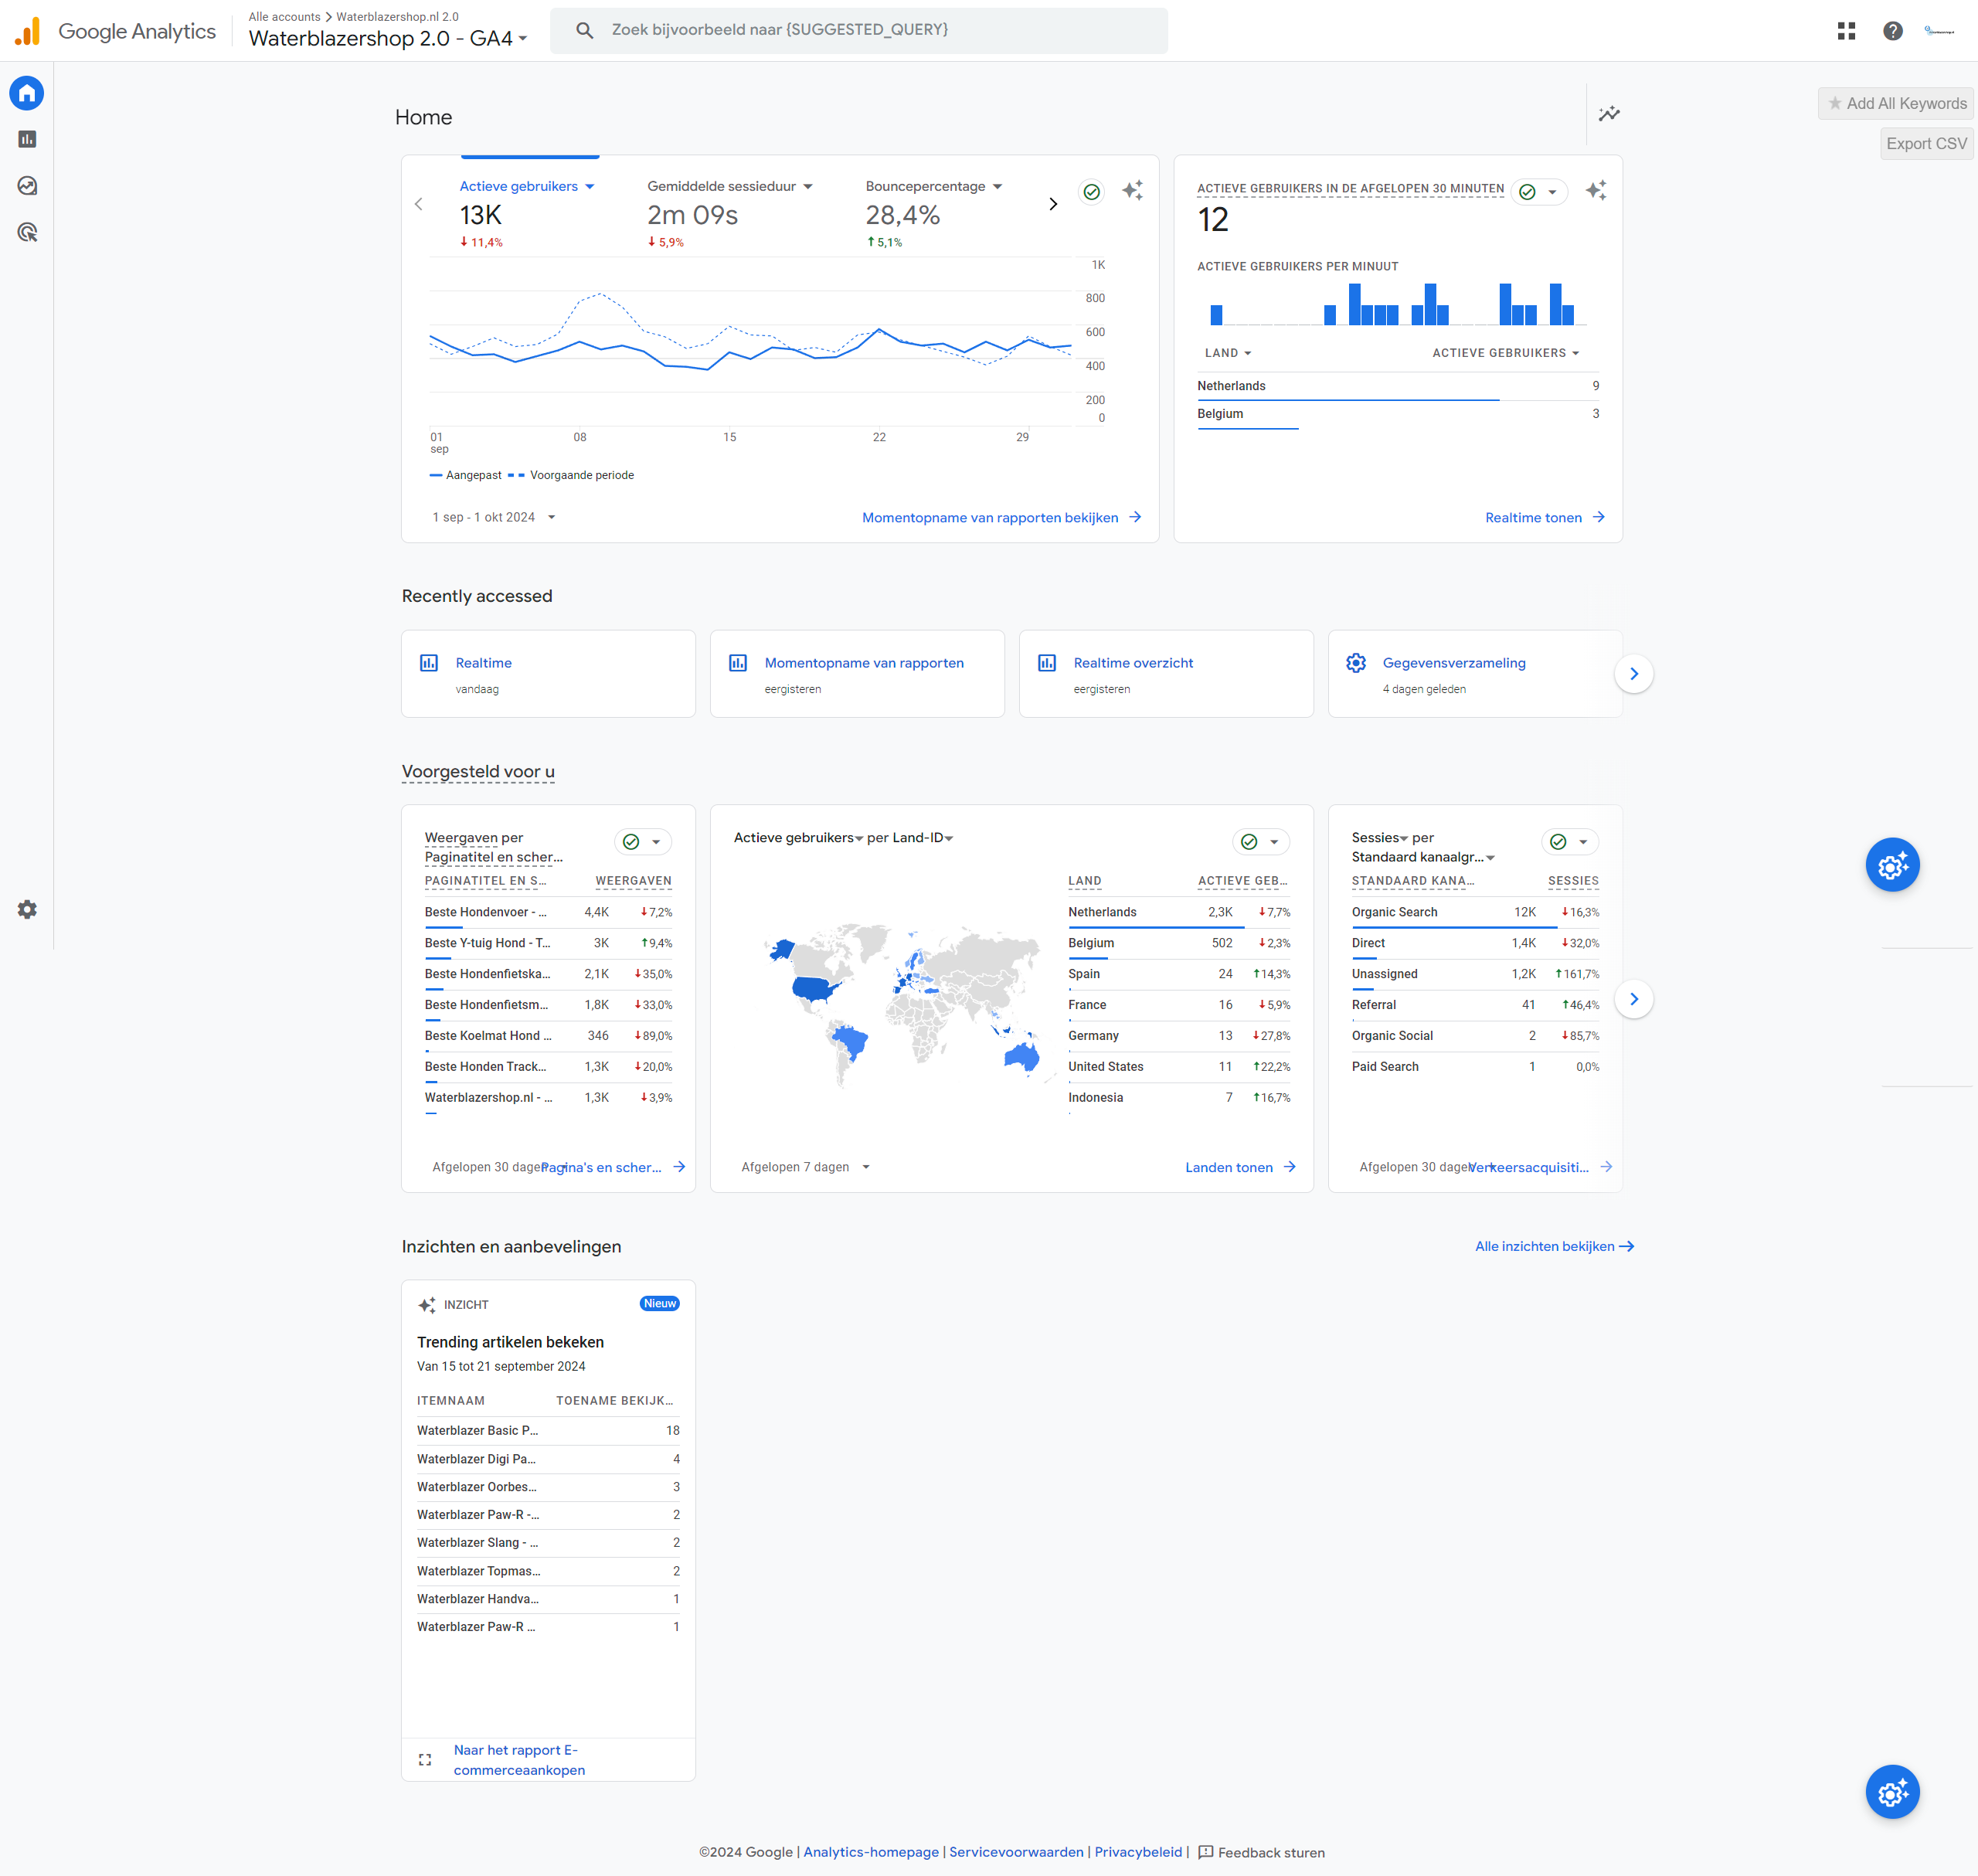Click the Add All Keywords button
Image resolution: width=1978 pixels, height=1876 pixels.
click(1897, 103)
